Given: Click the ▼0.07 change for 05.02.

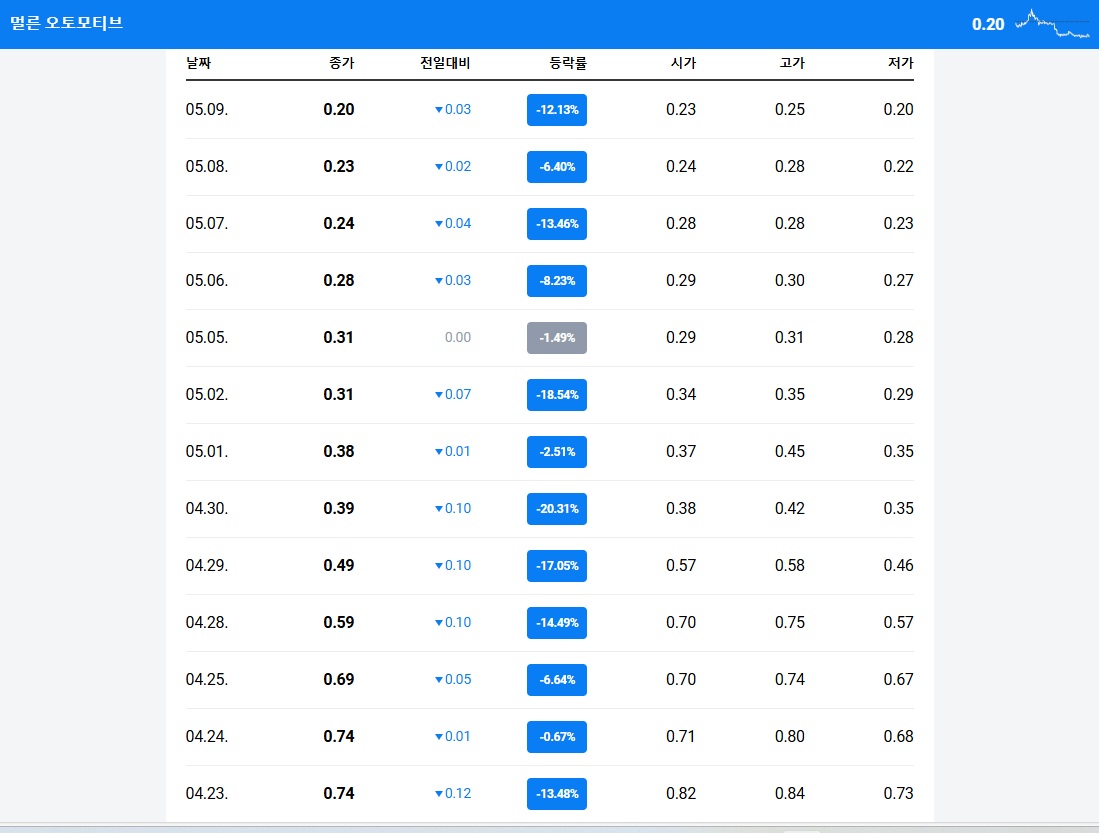Looking at the screenshot, I should pyautogui.click(x=453, y=394).
